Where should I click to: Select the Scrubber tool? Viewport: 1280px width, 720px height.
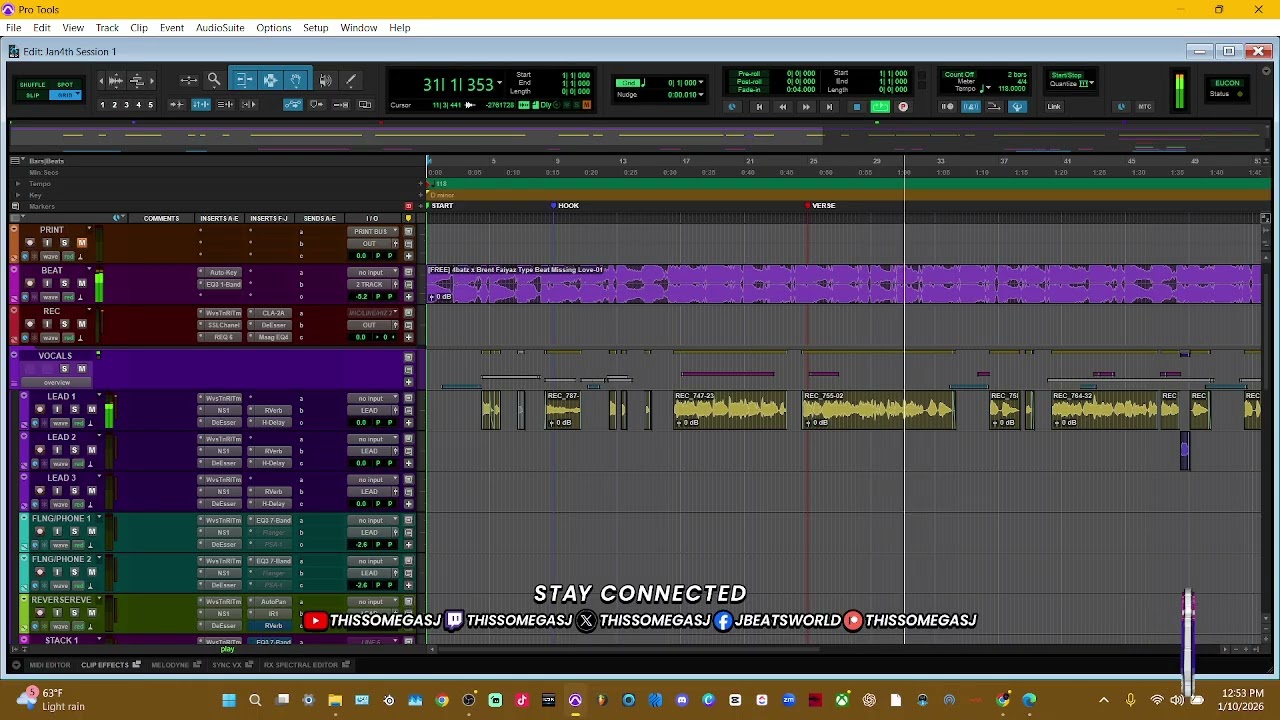tap(325, 80)
